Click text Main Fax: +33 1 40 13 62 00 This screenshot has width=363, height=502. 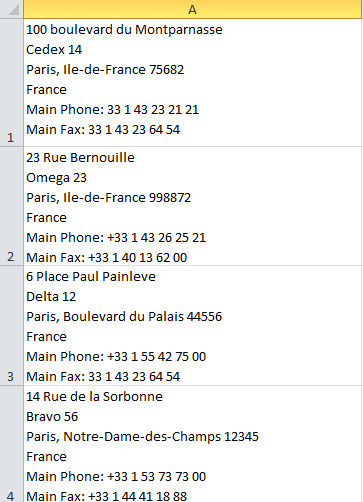click(x=107, y=258)
